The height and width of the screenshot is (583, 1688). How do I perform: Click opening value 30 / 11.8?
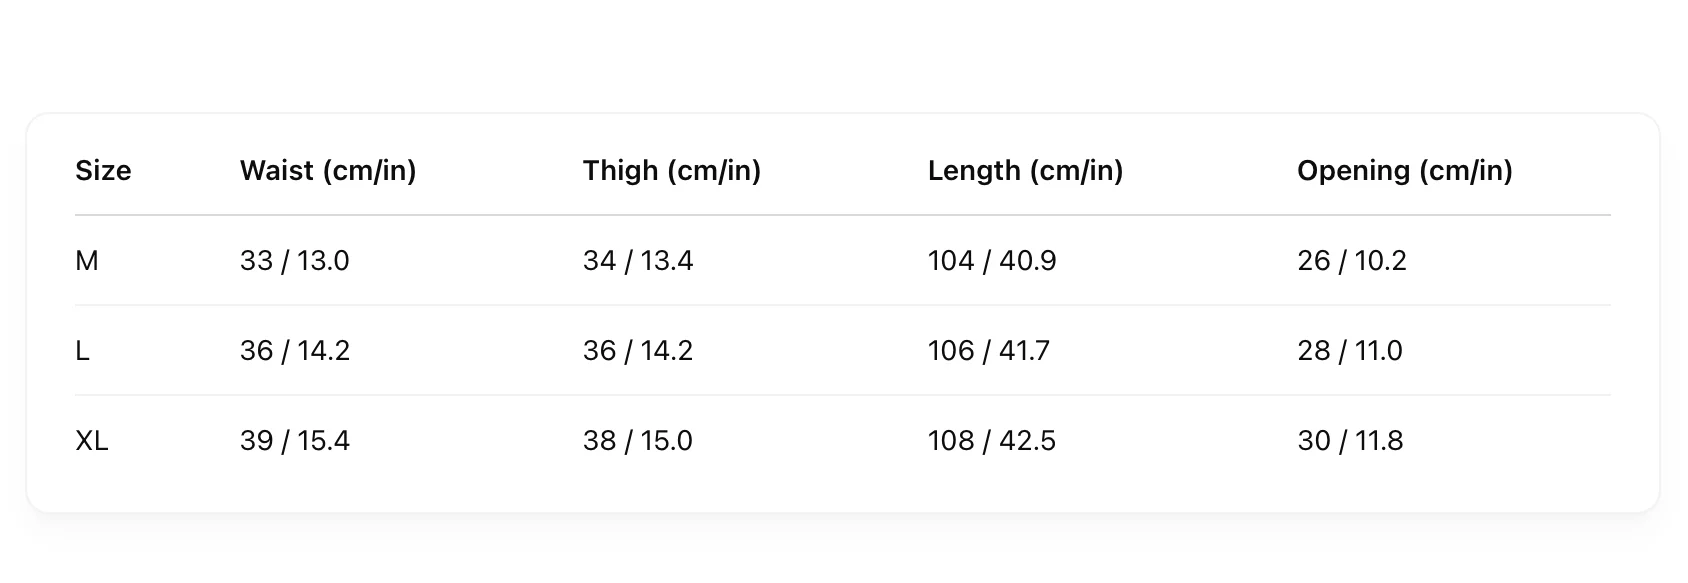tap(1350, 441)
